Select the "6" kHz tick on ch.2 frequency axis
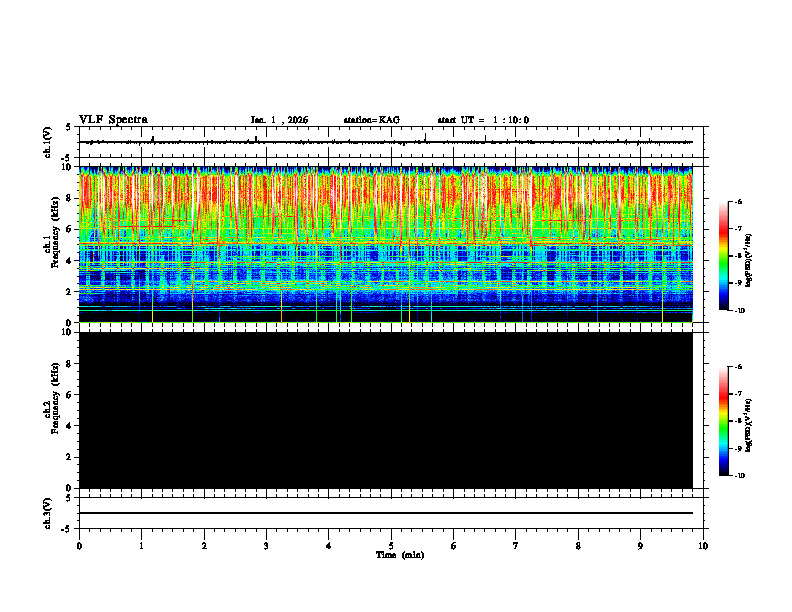Image resolution: width=792 pixels, height=612 pixels. coord(70,395)
